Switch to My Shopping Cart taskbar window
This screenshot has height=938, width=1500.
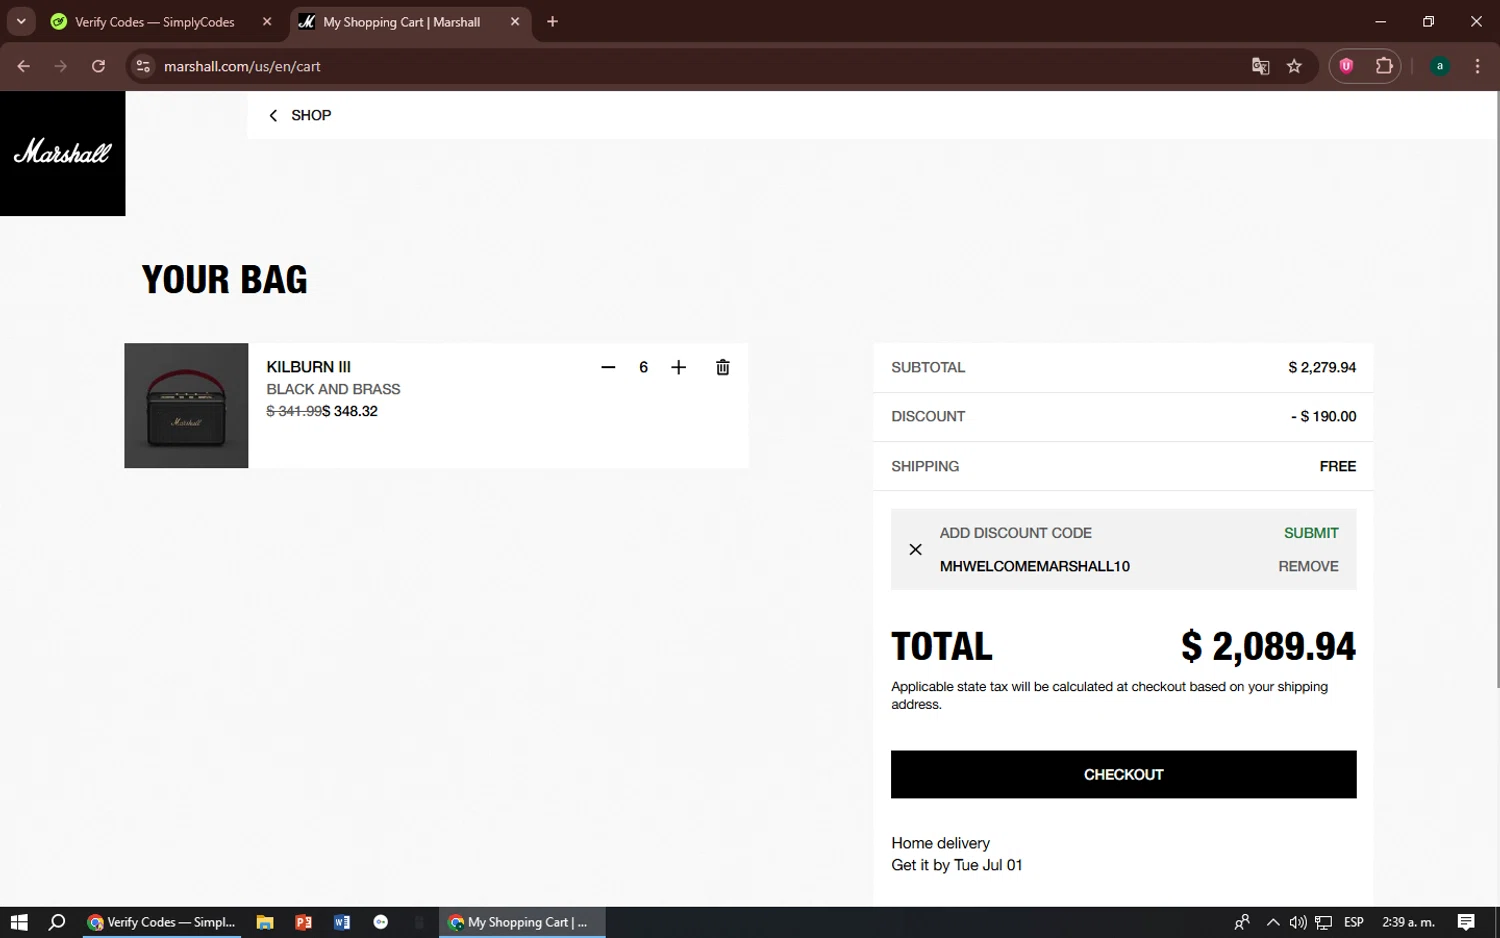[x=521, y=922]
